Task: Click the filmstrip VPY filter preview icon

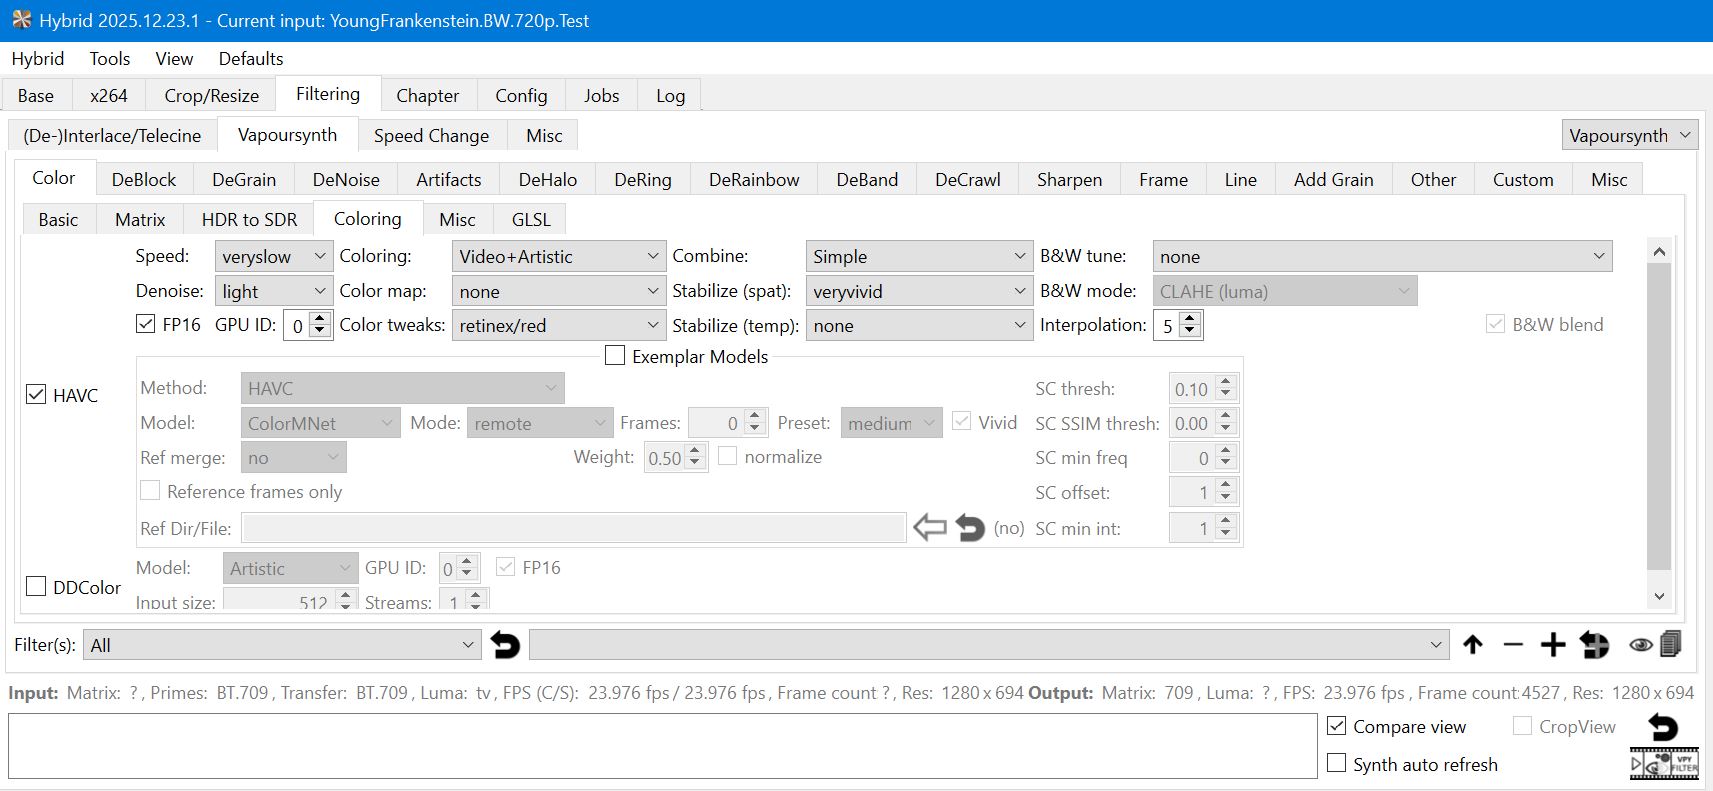Action: [x=1664, y=764]
